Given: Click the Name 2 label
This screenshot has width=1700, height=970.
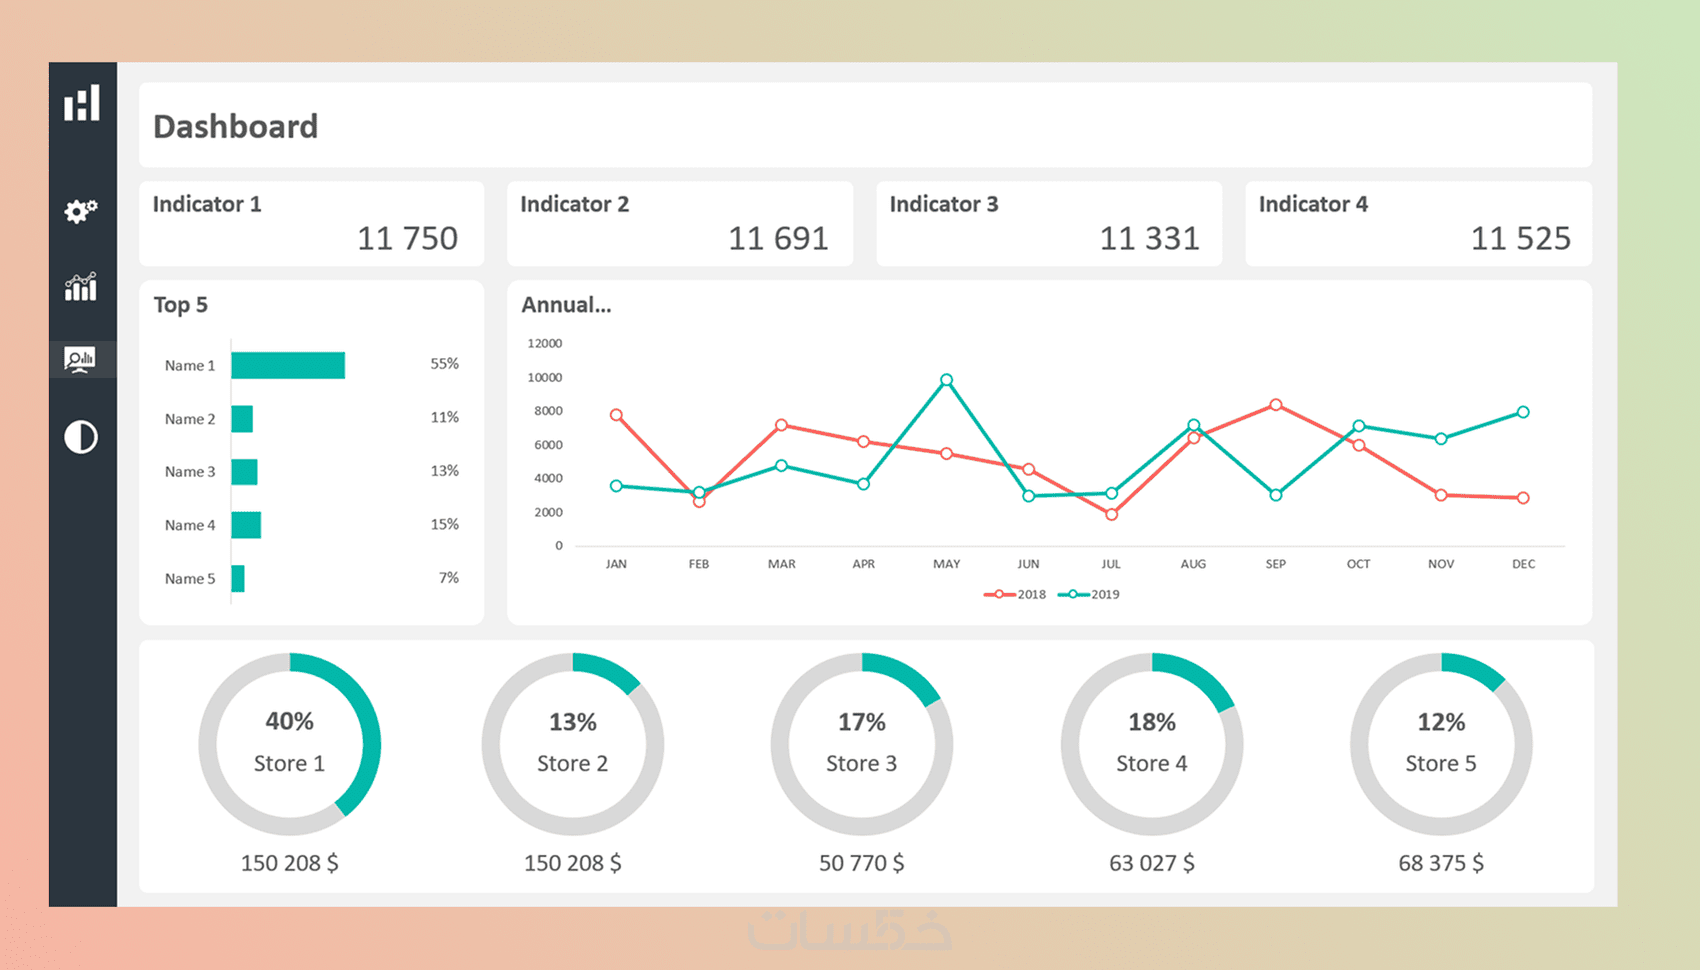Looking at the screenshot, I should pyautogui.click(x=190, y=419).
